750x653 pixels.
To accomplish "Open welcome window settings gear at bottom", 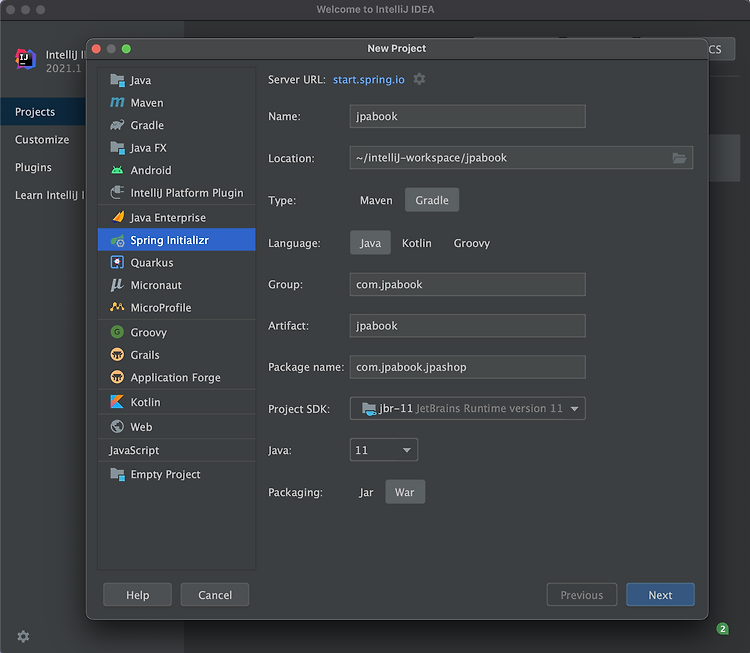I will pyautogui.click(x=23, y=636).
